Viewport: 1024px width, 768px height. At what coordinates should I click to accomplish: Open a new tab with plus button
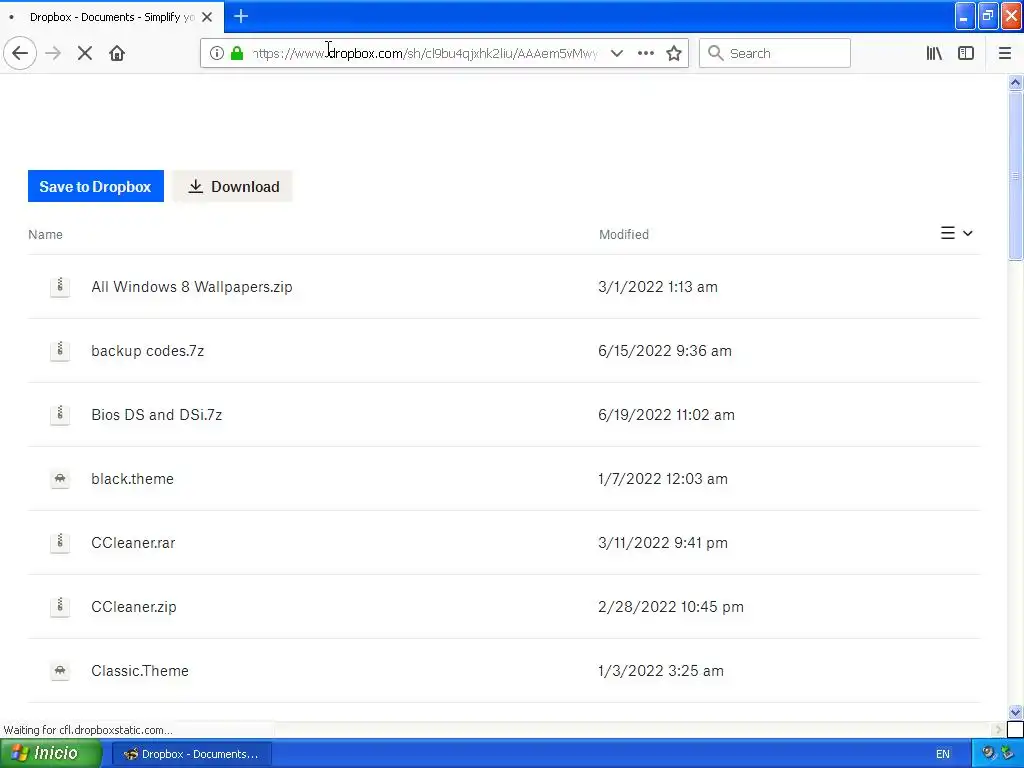pyautogui.click(x=240, y=16)
